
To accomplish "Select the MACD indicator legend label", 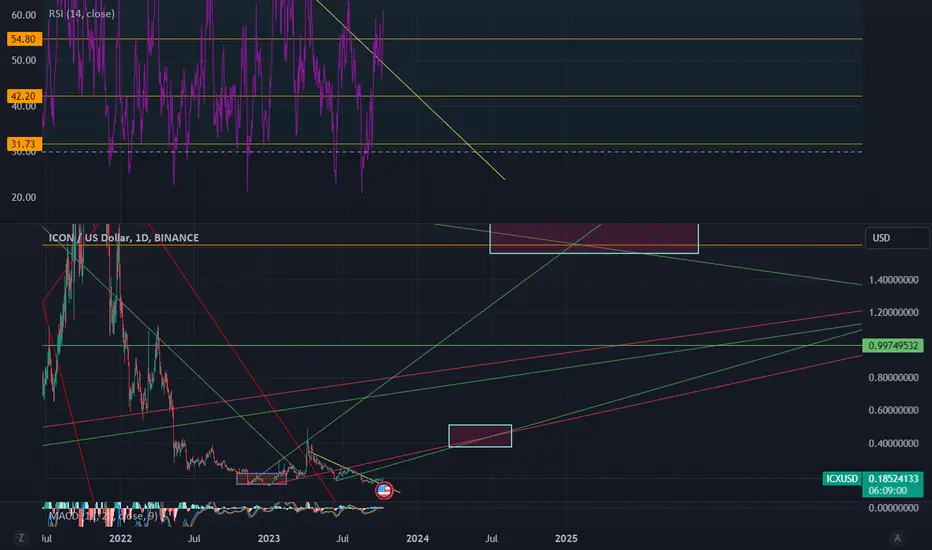I will tap(103, 516).
